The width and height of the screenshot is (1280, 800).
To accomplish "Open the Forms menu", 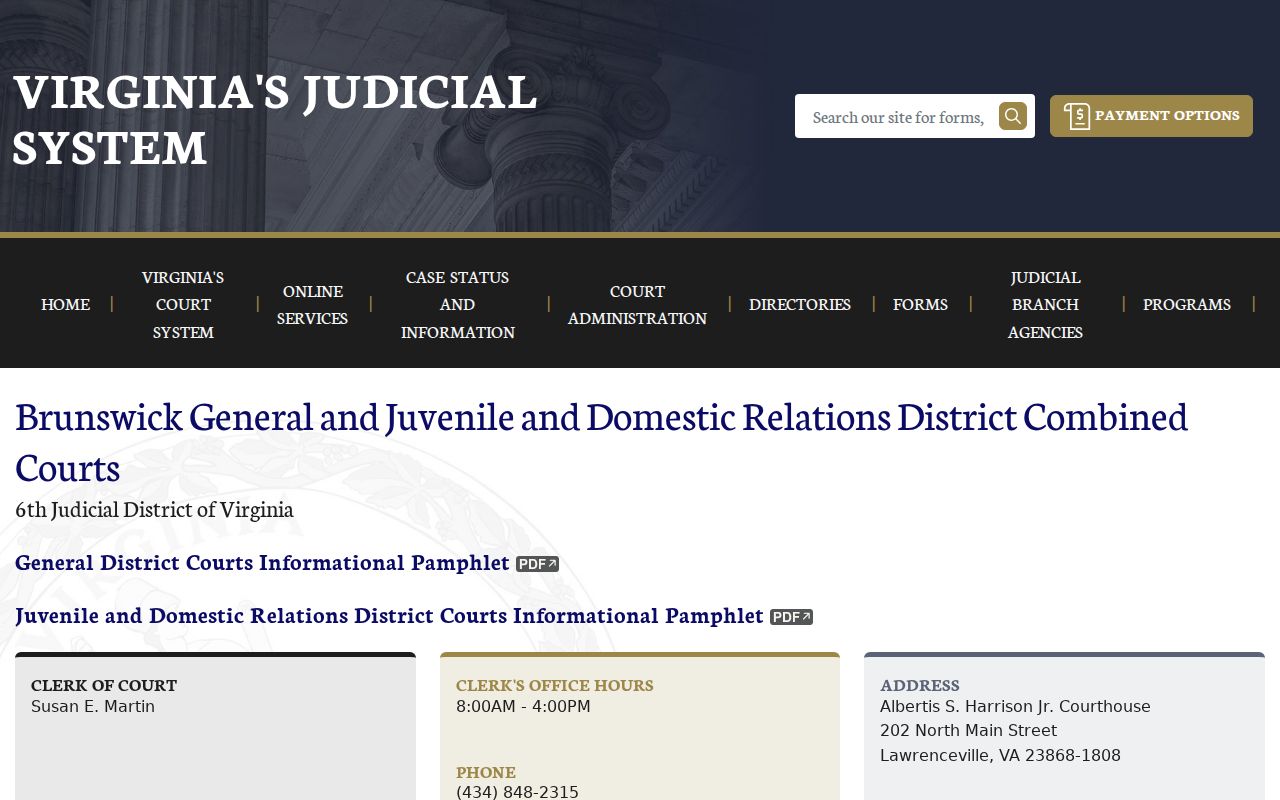I will (x=920, y=304).
